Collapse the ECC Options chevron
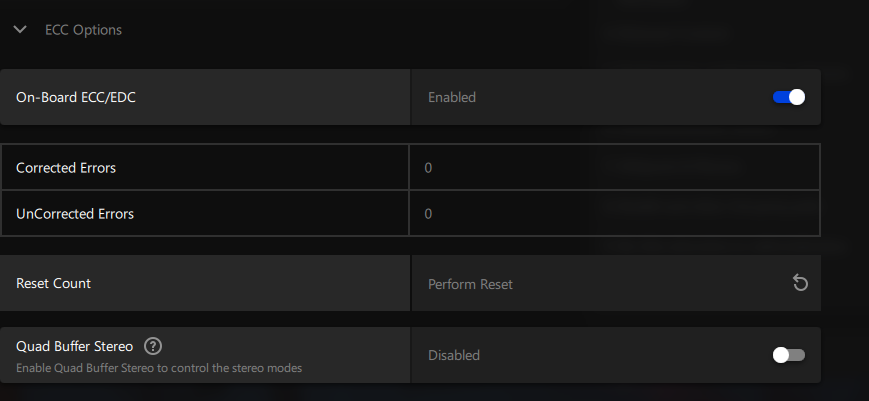 point(20,29)
